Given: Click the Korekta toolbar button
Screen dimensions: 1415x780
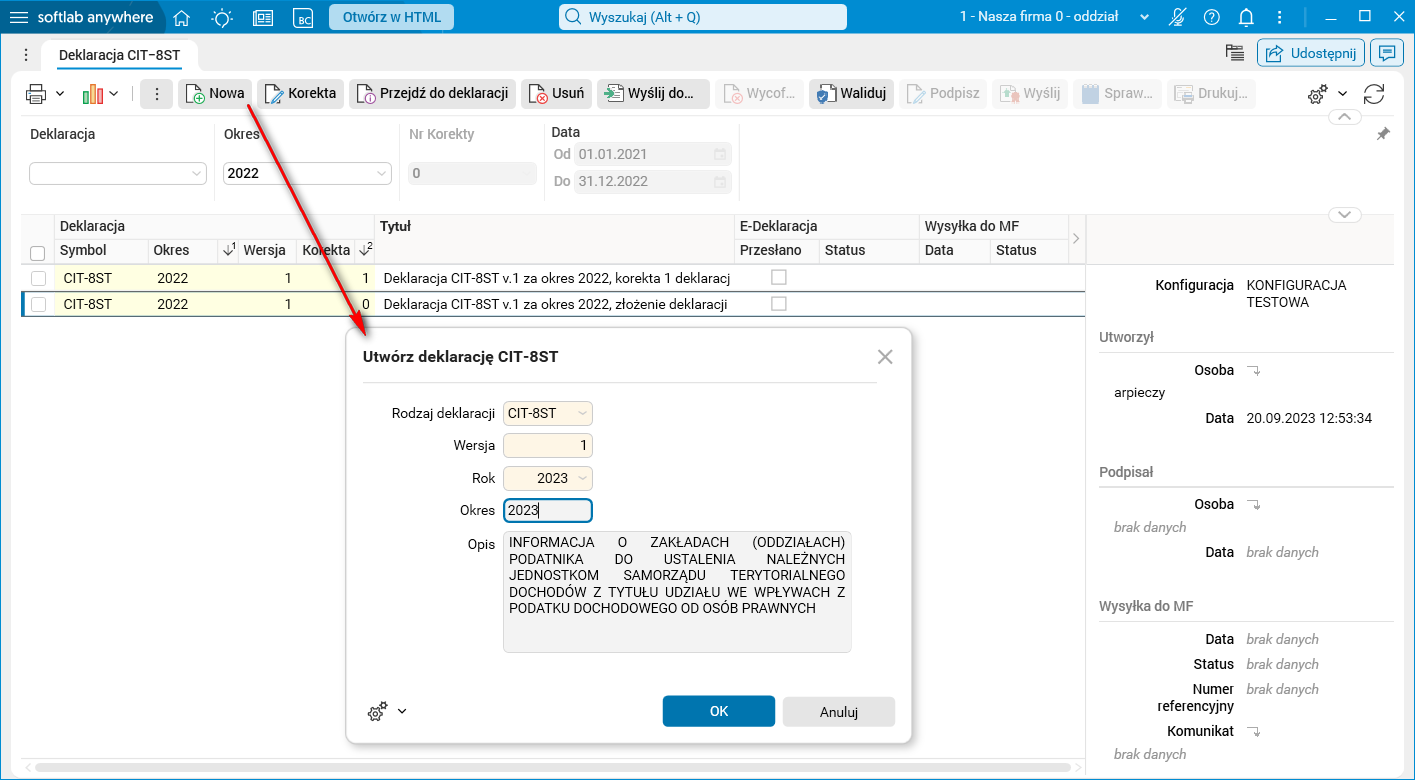Looking at the screenshot, I should (301, 94).
